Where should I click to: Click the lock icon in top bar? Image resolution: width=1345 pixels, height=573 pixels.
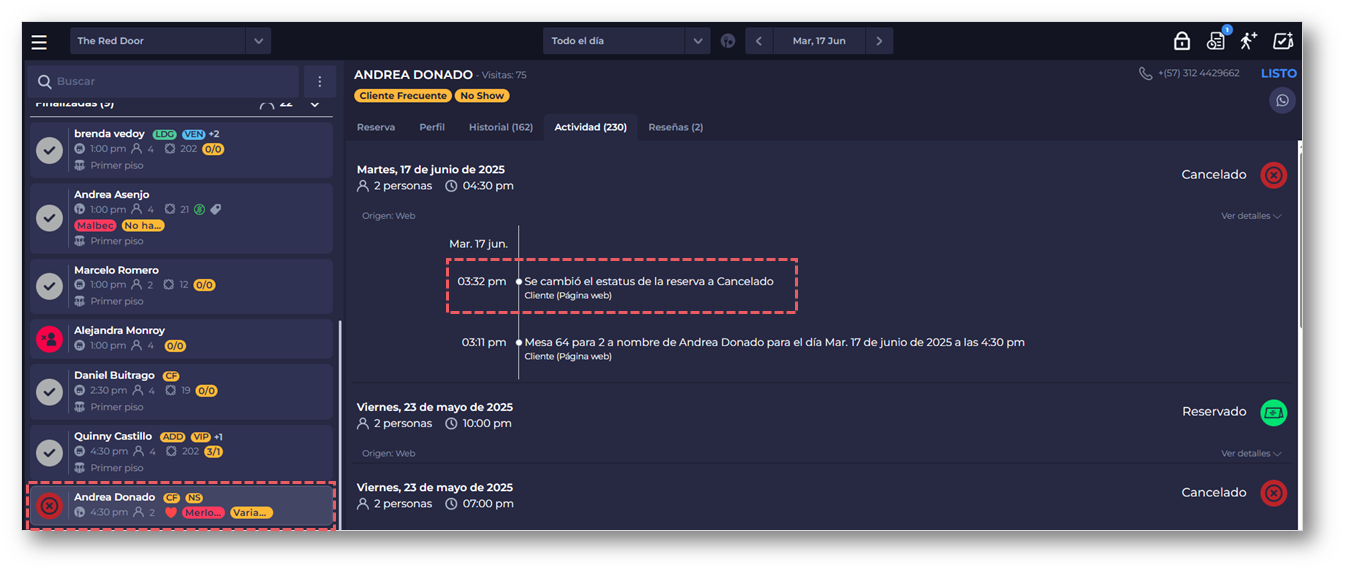point(1181,41)
